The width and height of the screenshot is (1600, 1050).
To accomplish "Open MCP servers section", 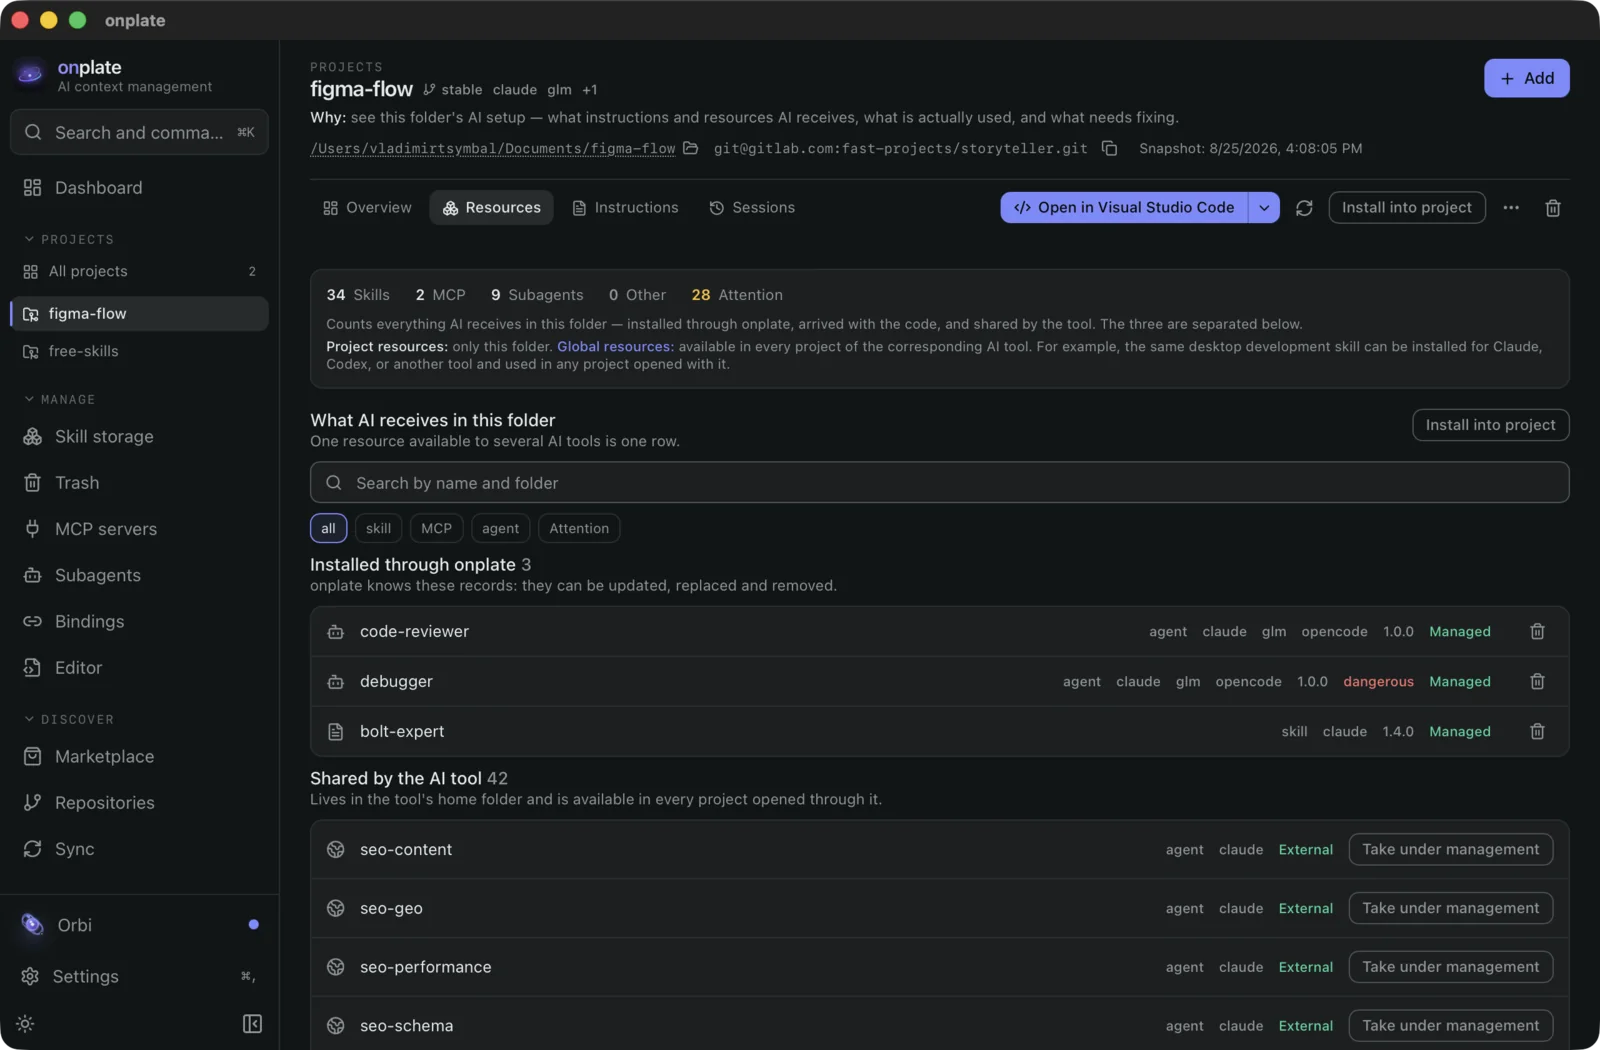I will (139, 529).
